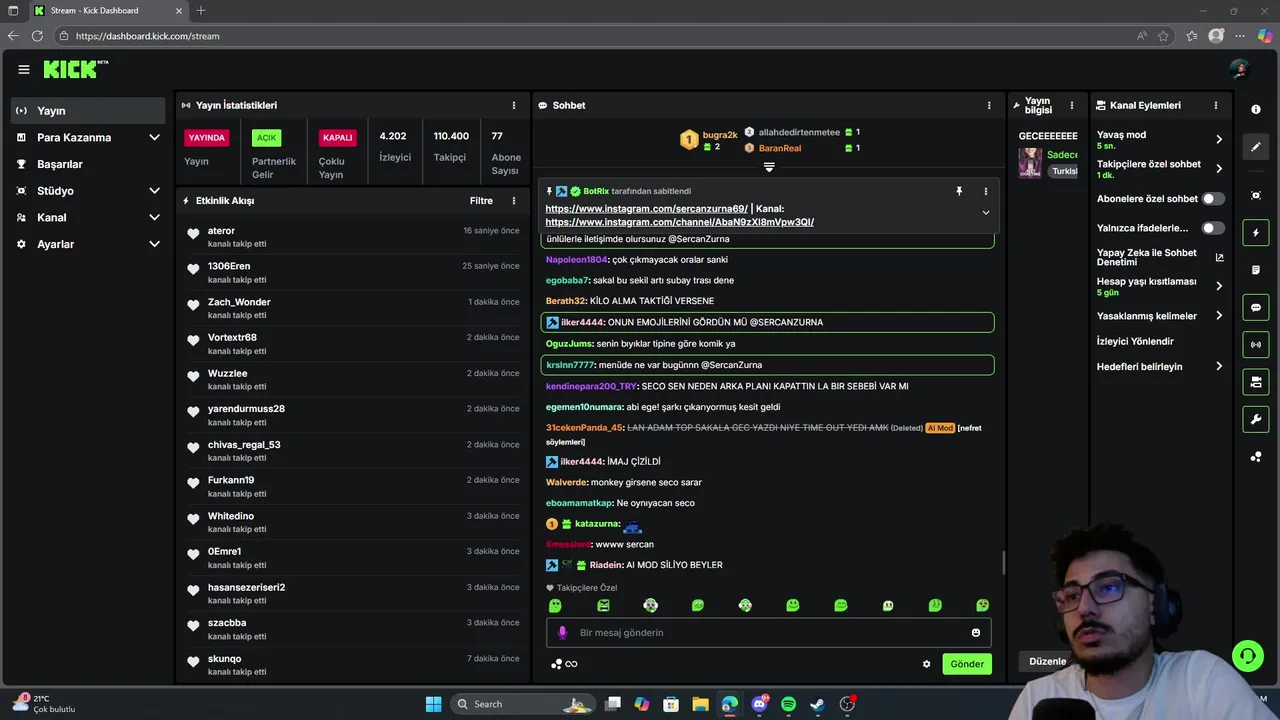The height and width of the screenshot is (720, 1280).
Task: Click the Gönder send button
Action: [x=967, y=664]
